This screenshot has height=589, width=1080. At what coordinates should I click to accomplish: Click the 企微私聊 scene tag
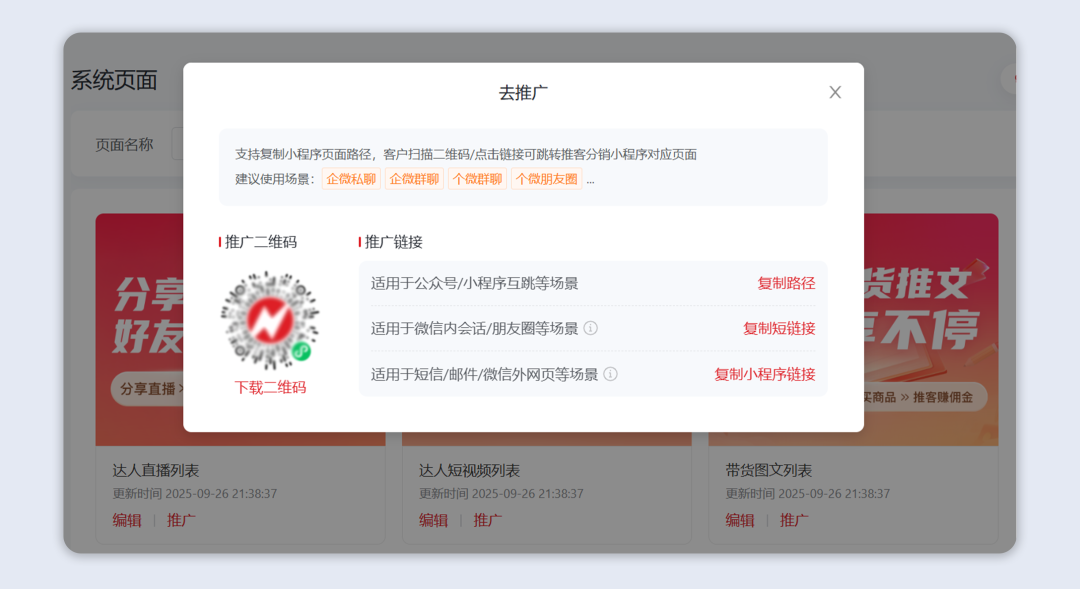pyautogui.click(x=351, y=177)
